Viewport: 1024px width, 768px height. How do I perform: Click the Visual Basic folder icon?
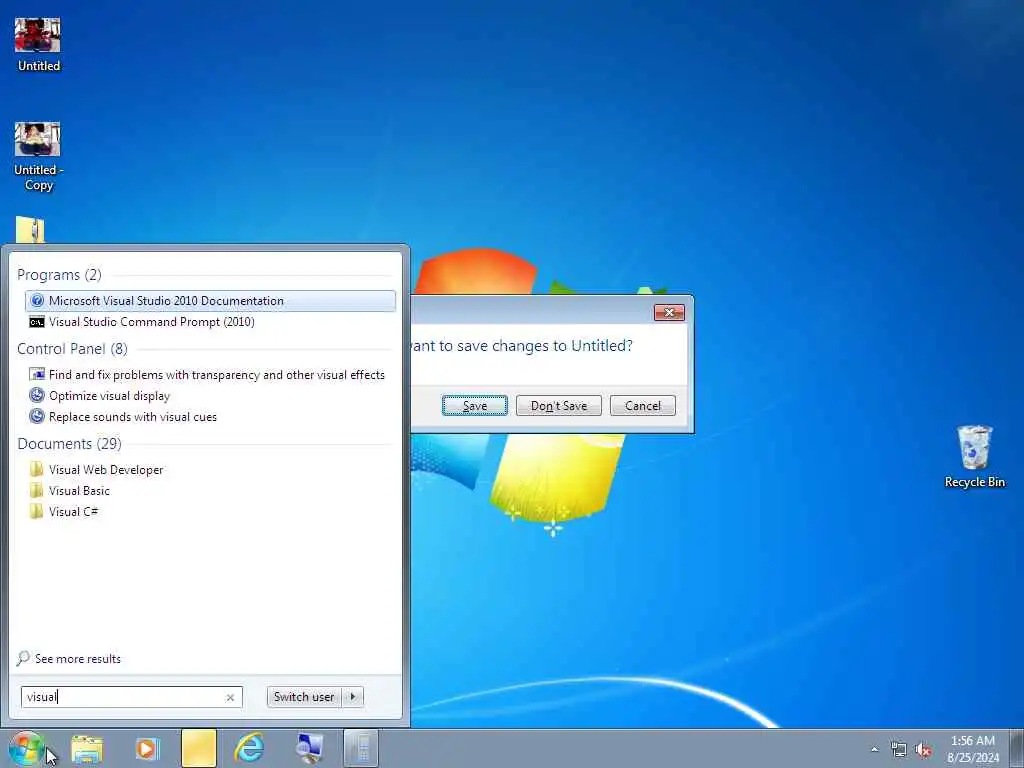[x=37, y=490]
